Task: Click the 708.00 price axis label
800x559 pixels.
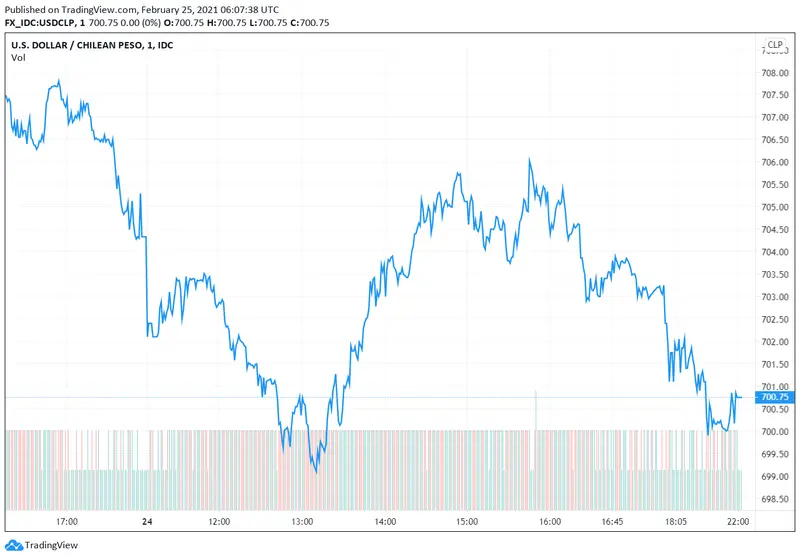Action: (x=775, y=73)
